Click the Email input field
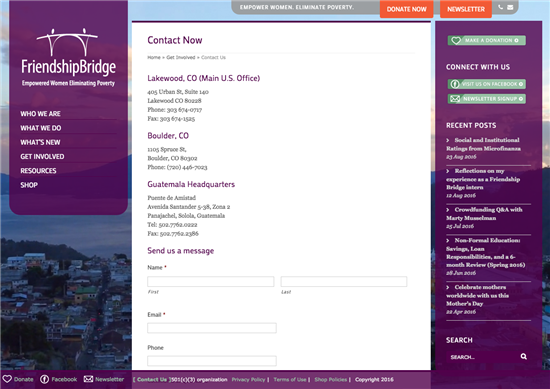 [212, 328]
